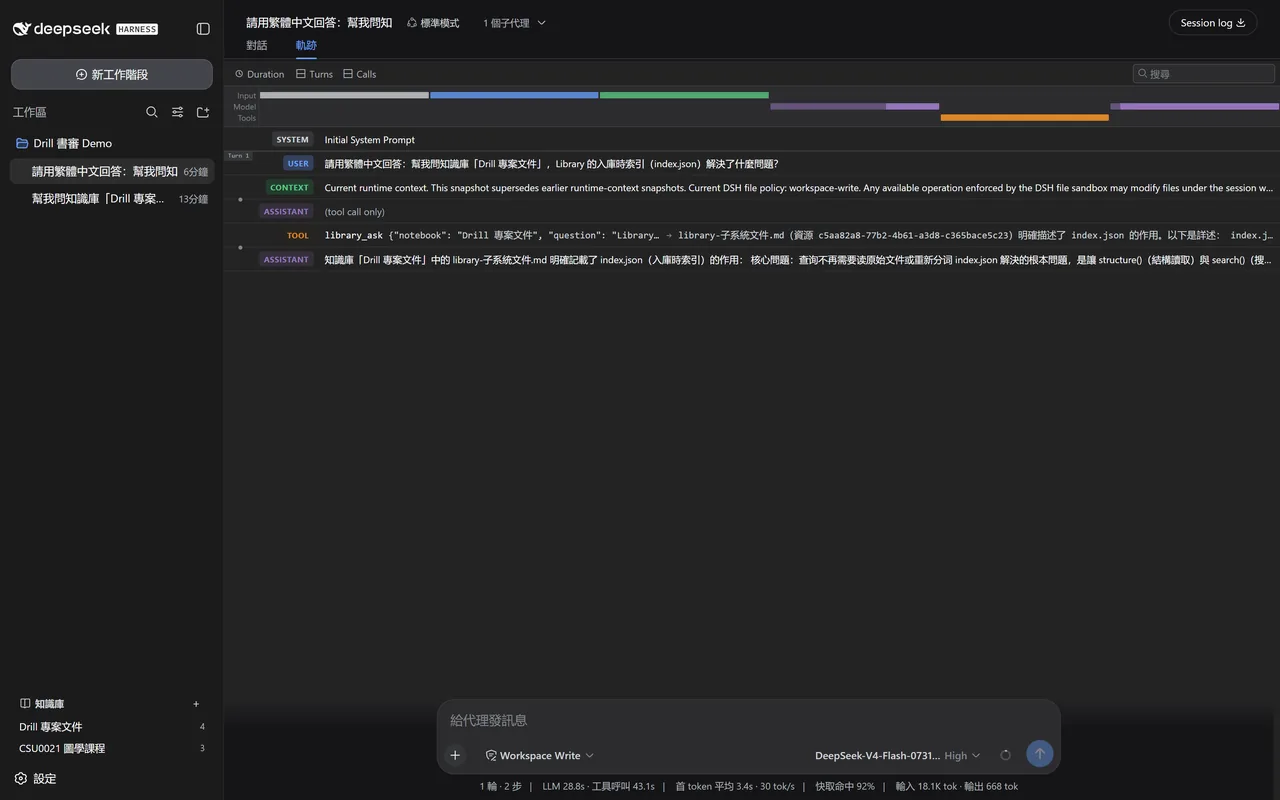Select the last ASSISTANT answer row
This screenshot has width=1280, height=800.
(751, 260)
